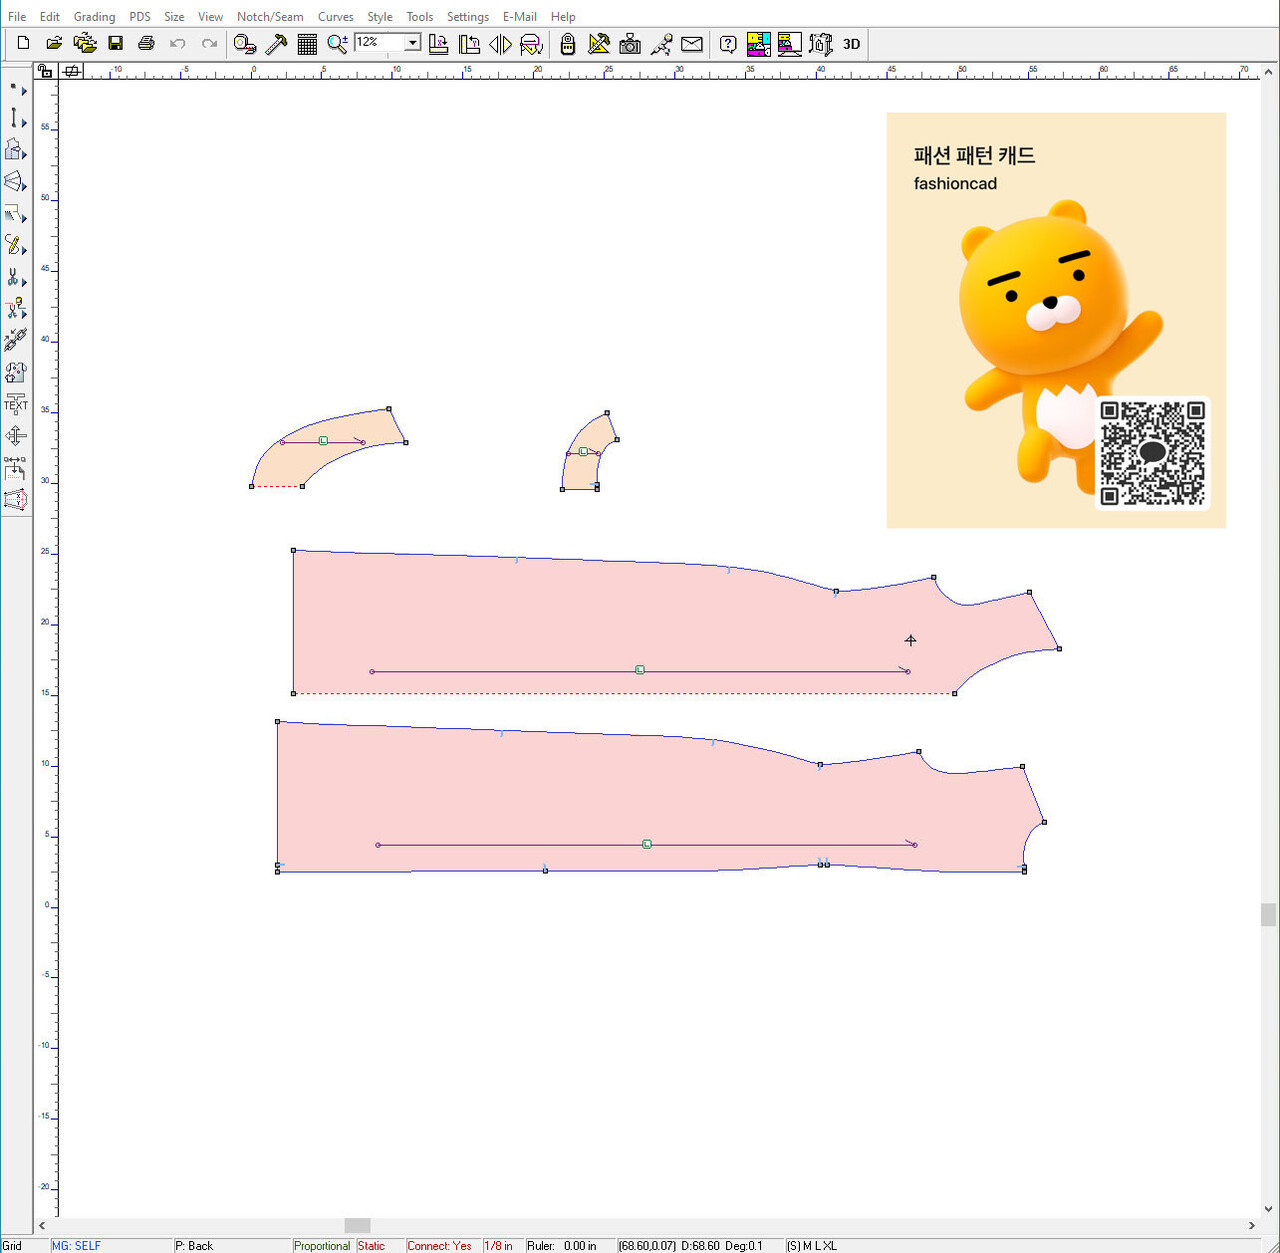Toggle Static mode in status bar
This screenshot has width=1280, height=1253.
pyautogui.click(x=371, y=1245)
